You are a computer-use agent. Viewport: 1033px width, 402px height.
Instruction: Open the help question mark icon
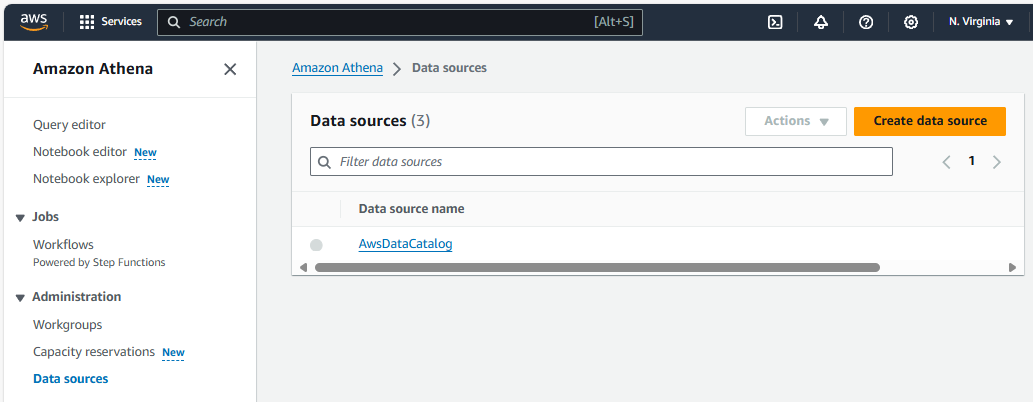[x=866, y=22]
